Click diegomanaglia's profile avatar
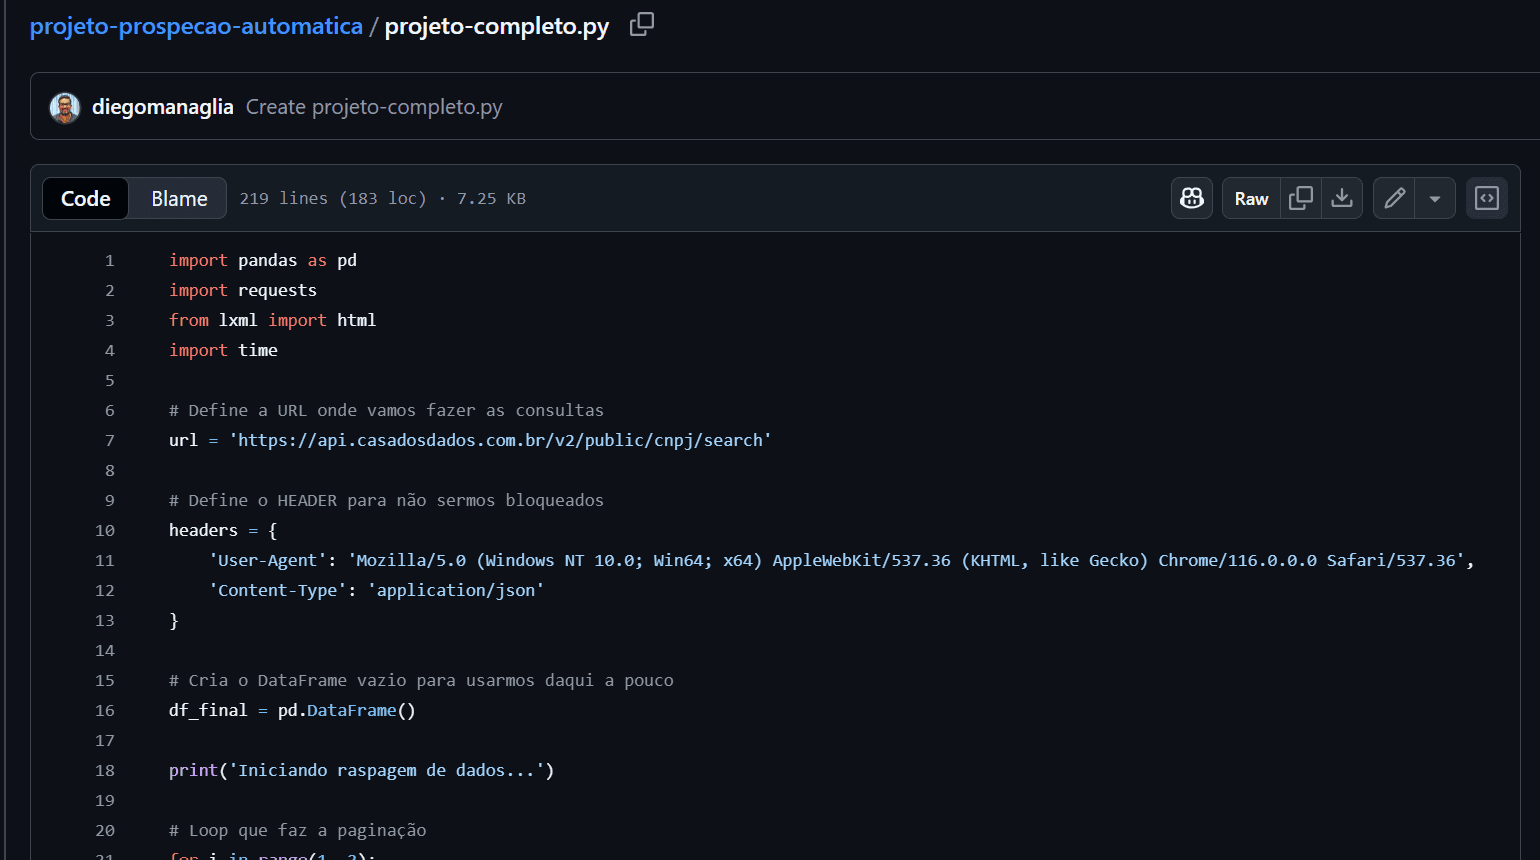Viewport: 1540px width, 860px height. pos(64,106)
